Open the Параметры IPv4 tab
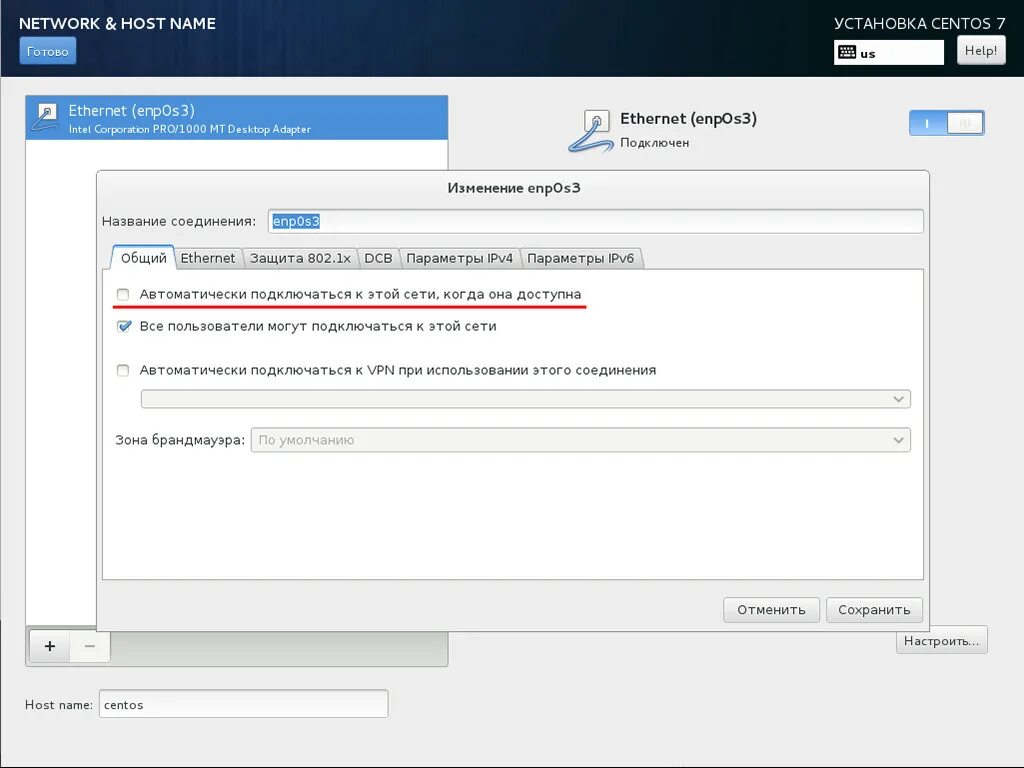Image resolution: width=1024 pixels, height=768 pixels. click(x=459, y=258)
